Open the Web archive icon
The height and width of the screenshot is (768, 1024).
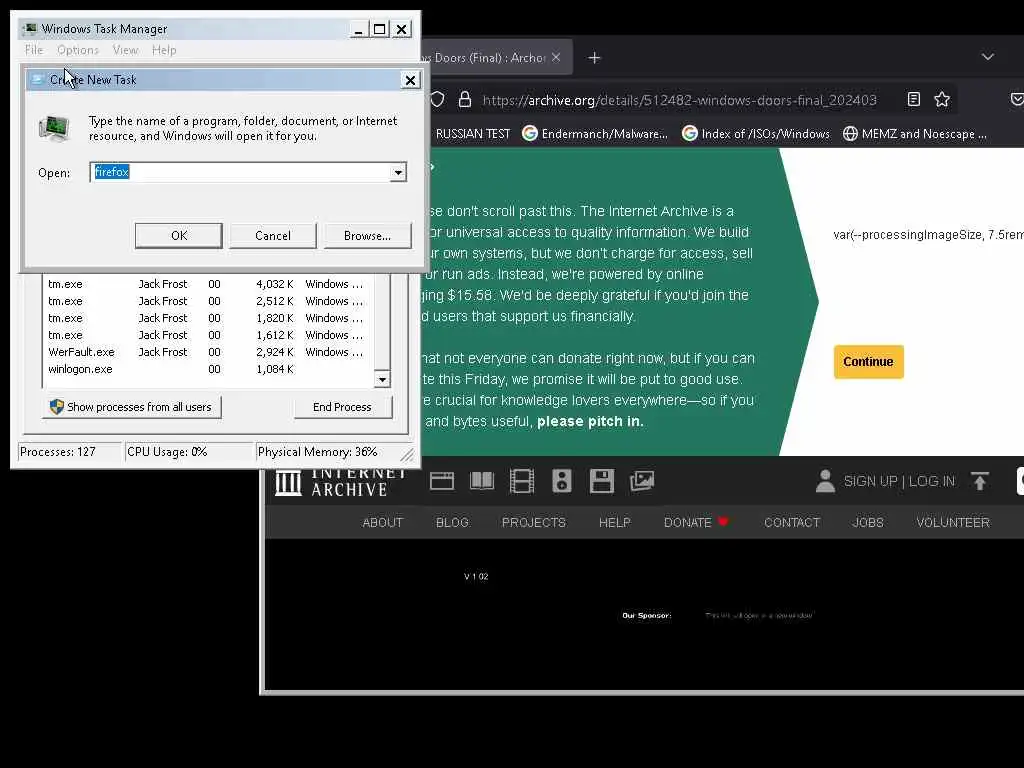coord(442,482)
